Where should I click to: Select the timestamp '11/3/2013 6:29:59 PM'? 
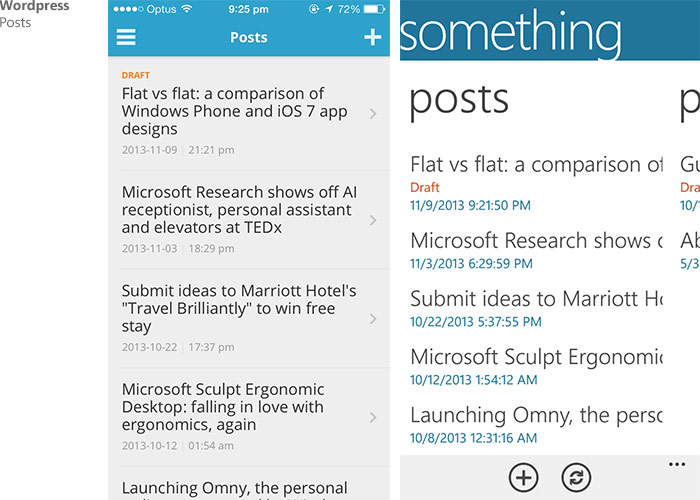tap(471, 263)
